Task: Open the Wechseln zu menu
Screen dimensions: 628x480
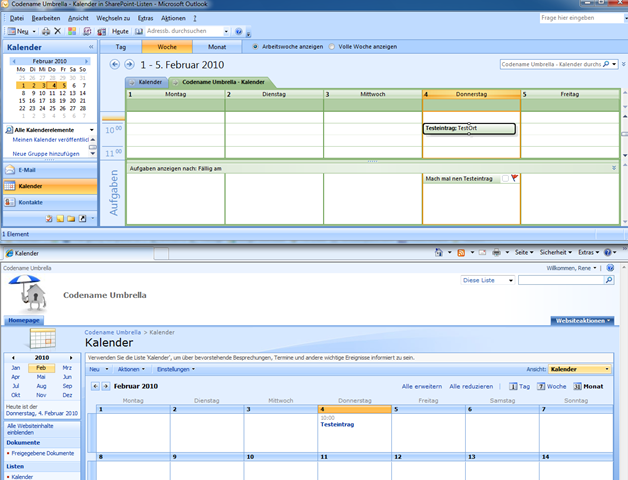Action: coord(113,18)
